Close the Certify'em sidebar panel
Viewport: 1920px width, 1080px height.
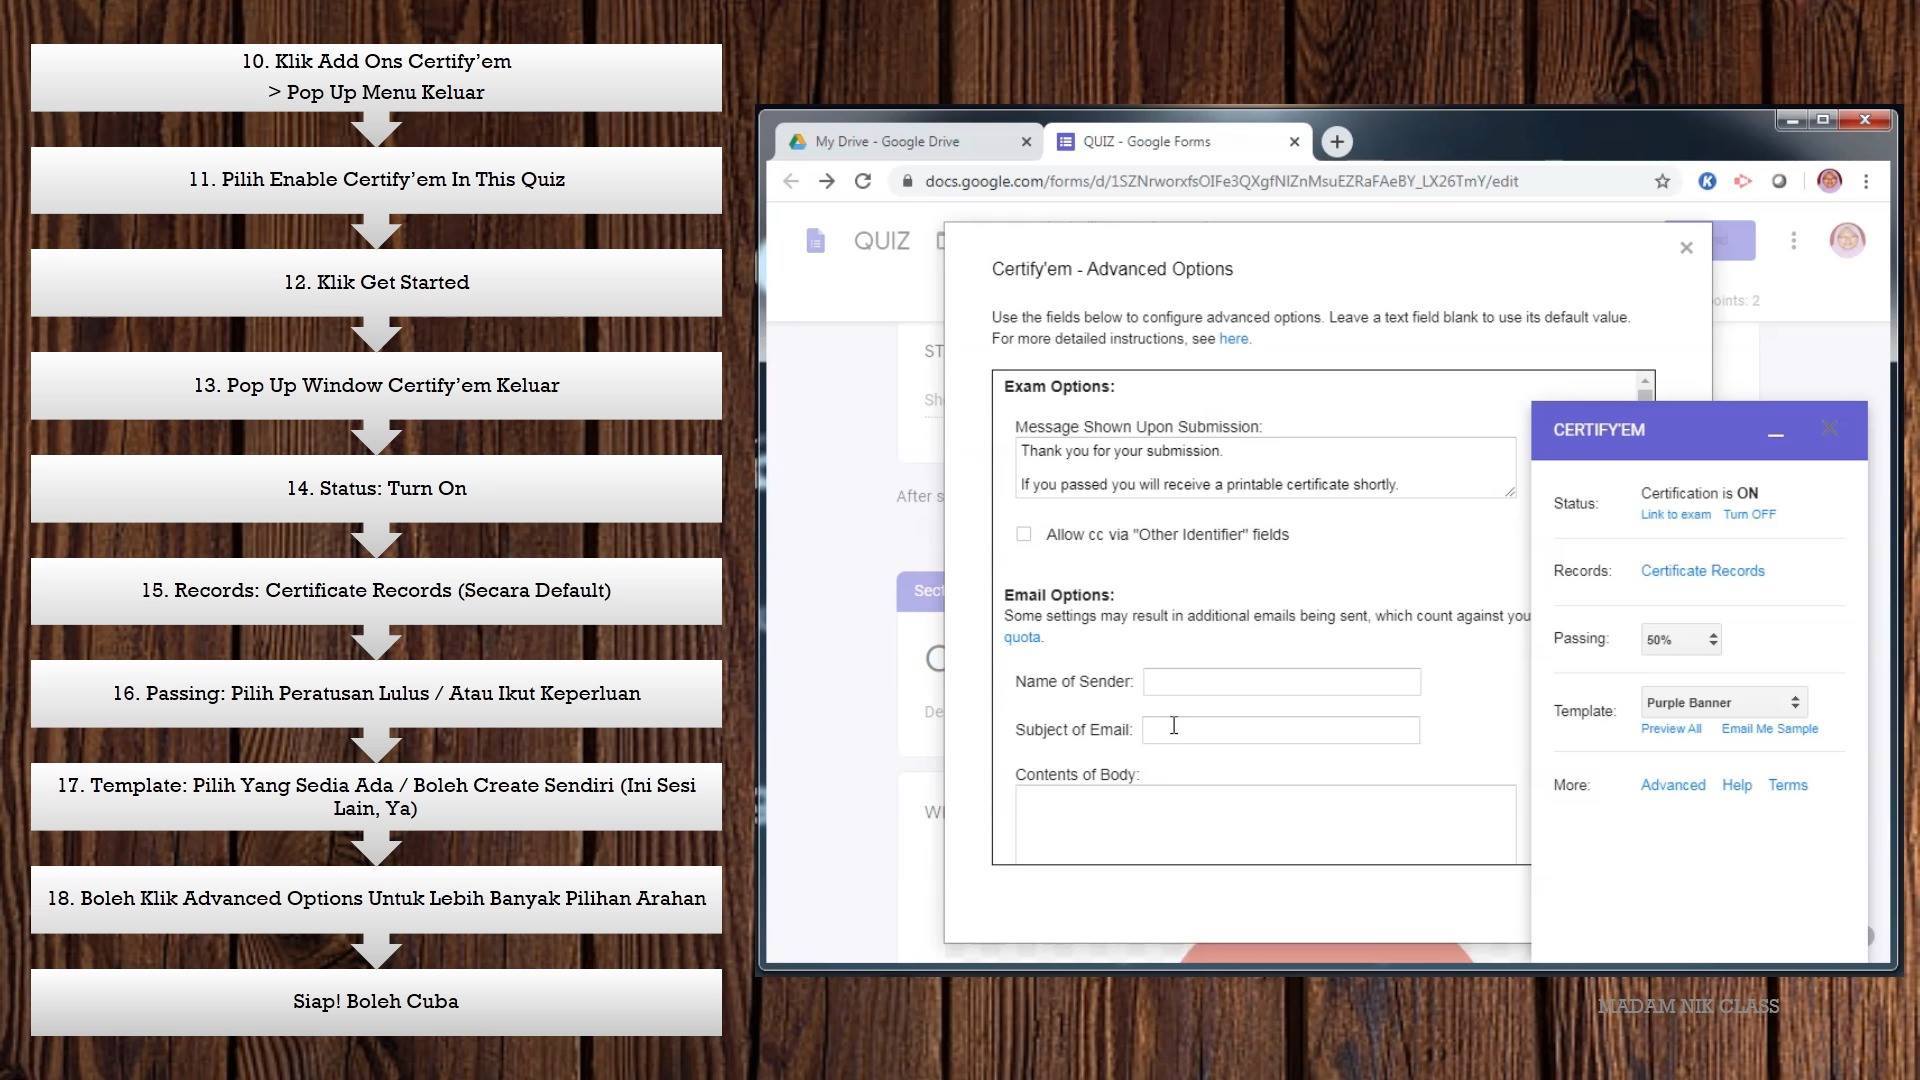pos(1830,428)
